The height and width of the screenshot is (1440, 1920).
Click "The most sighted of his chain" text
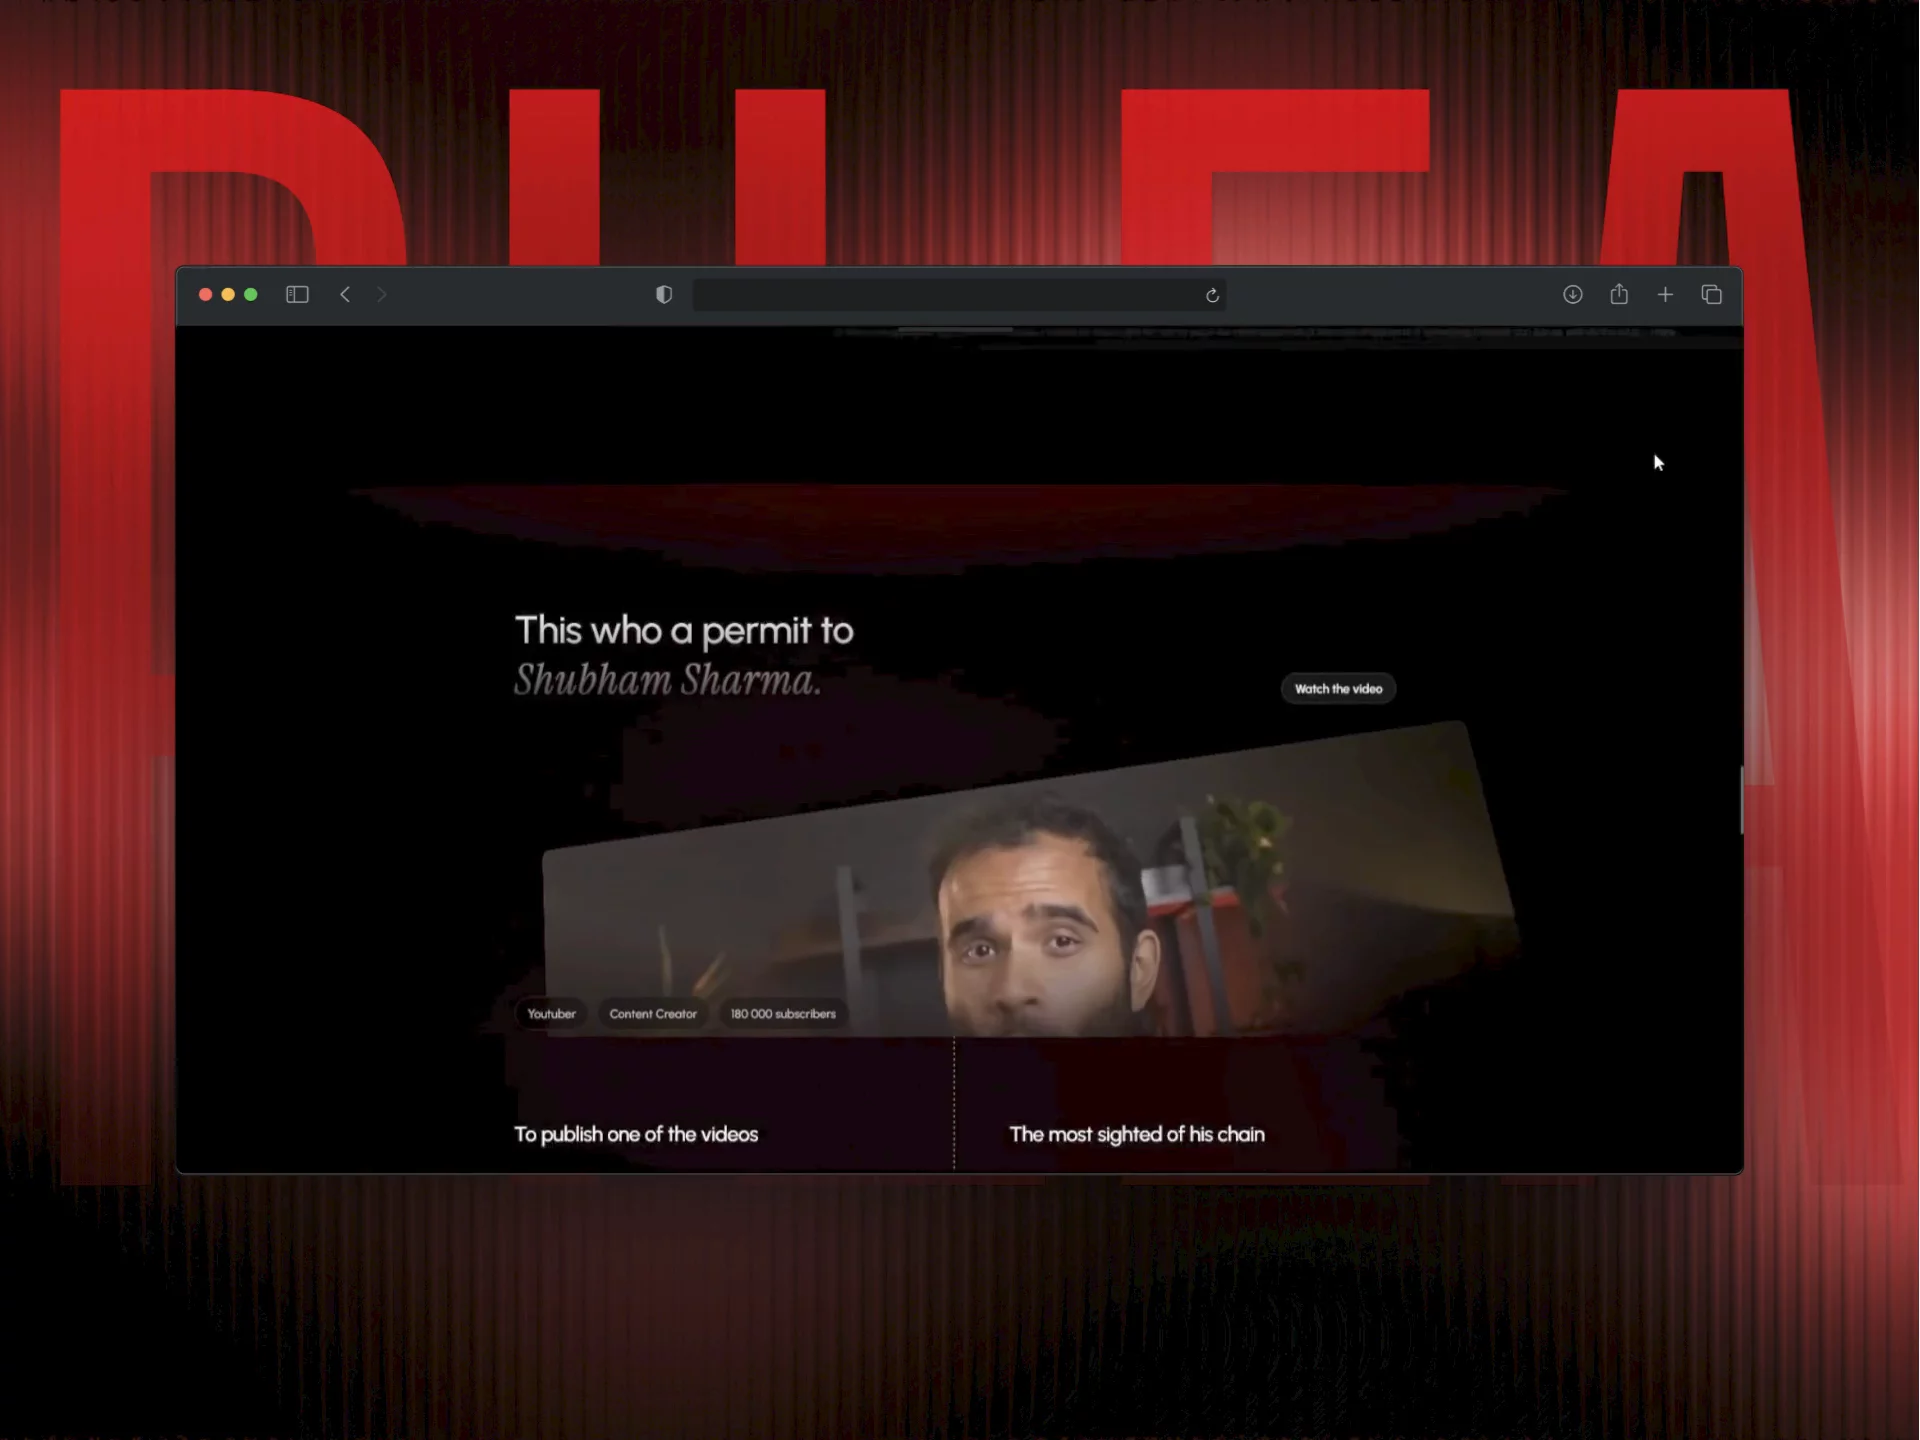pos(1137,1134)
